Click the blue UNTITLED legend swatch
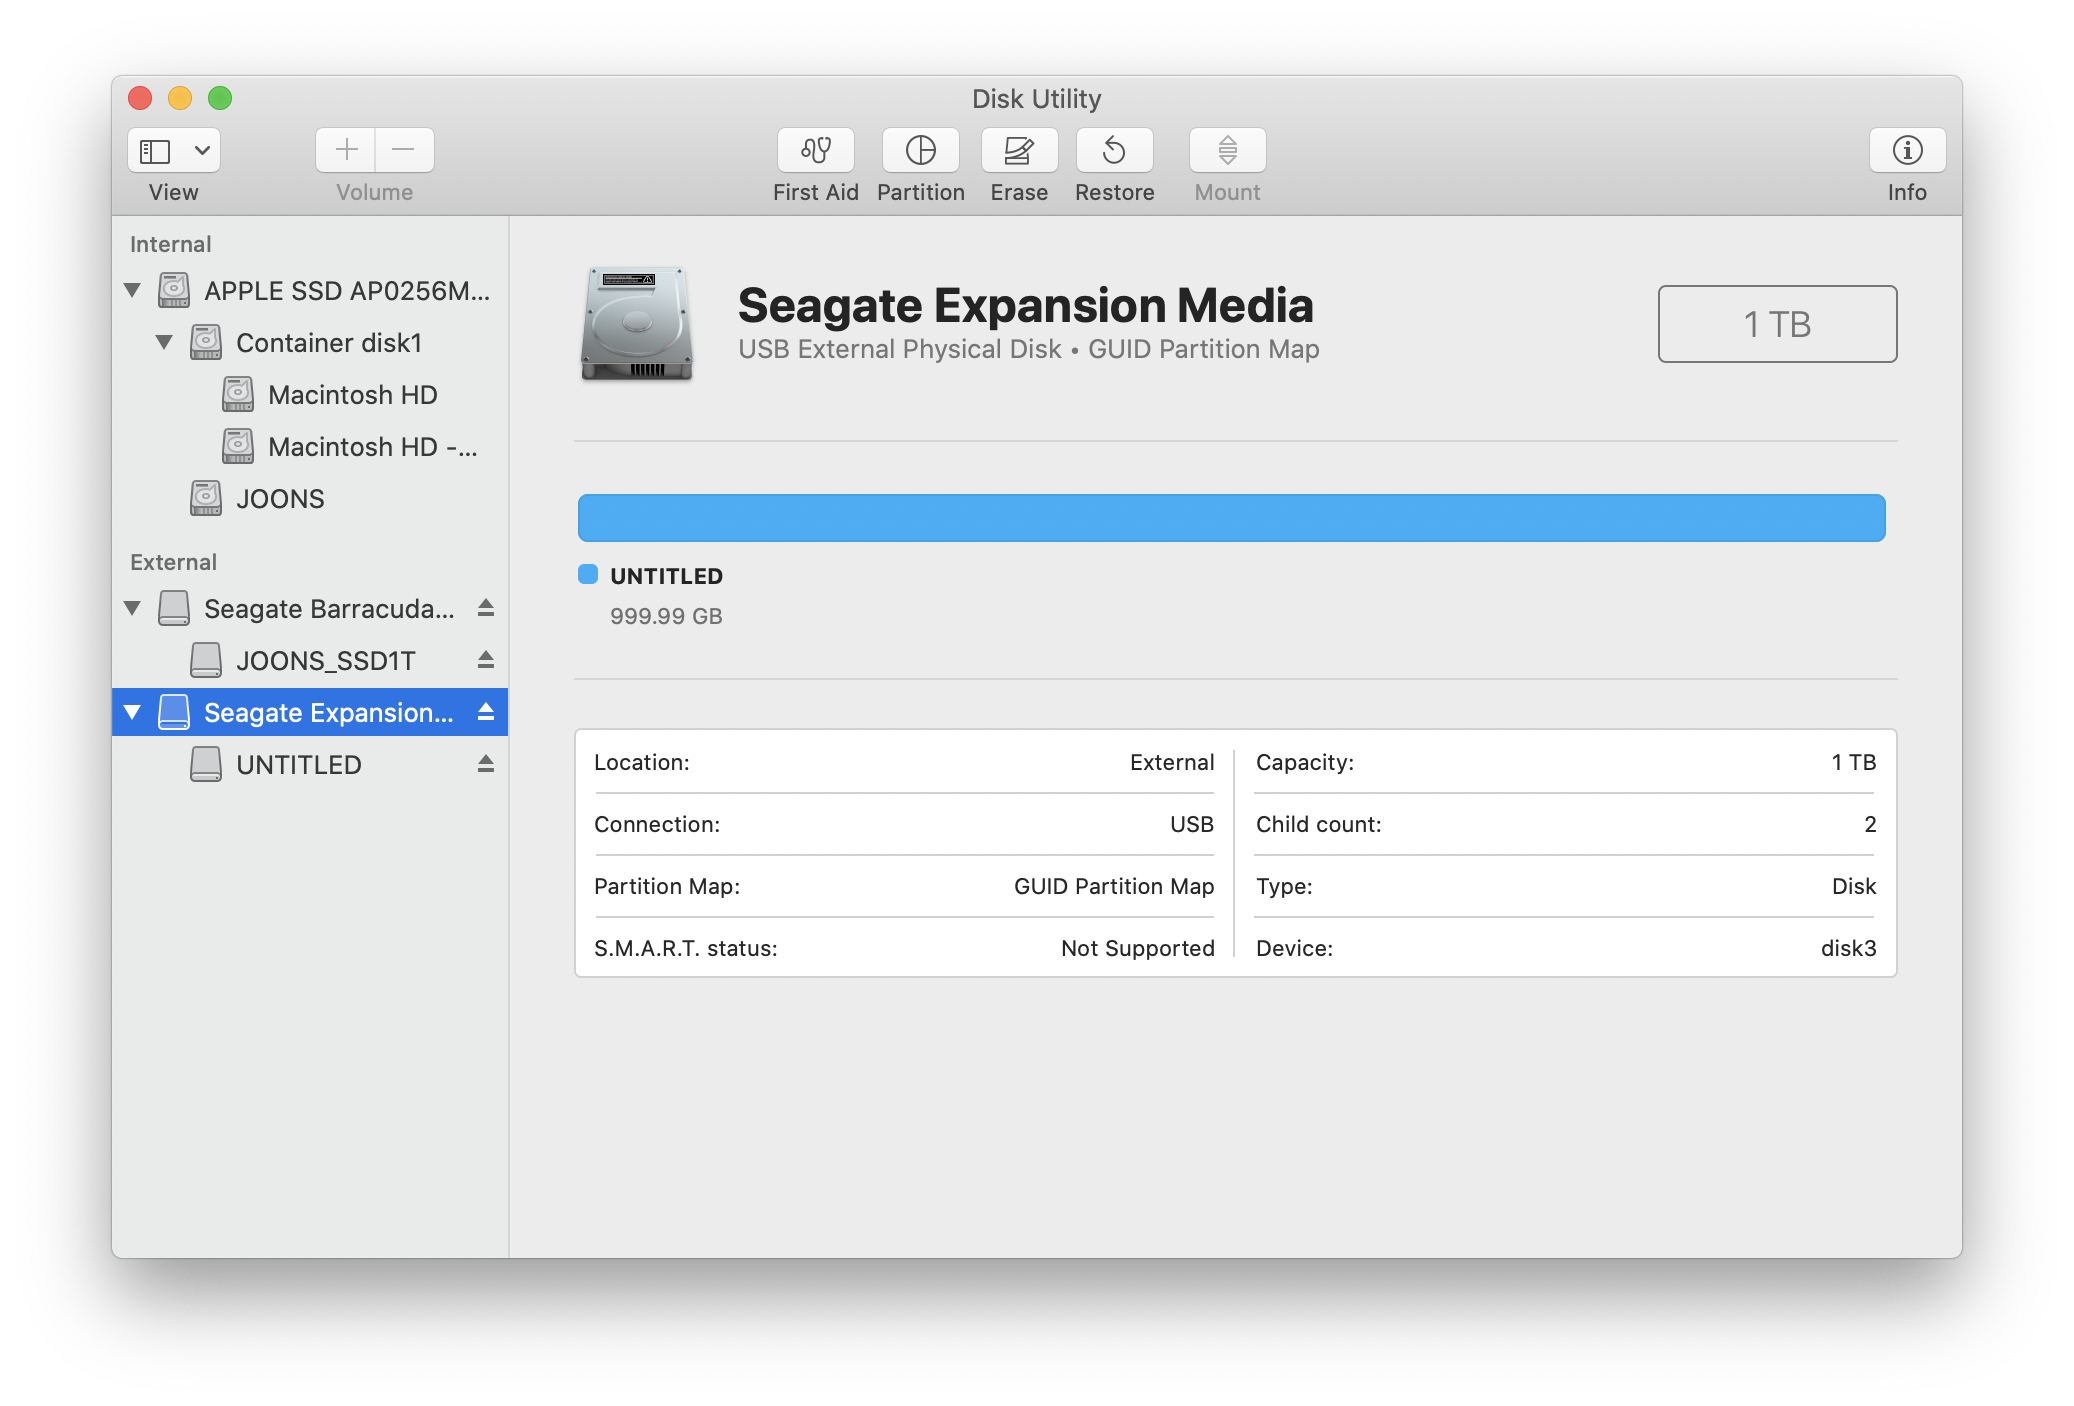Viewport: 2074px width, 1406px height. click(588, 574)
